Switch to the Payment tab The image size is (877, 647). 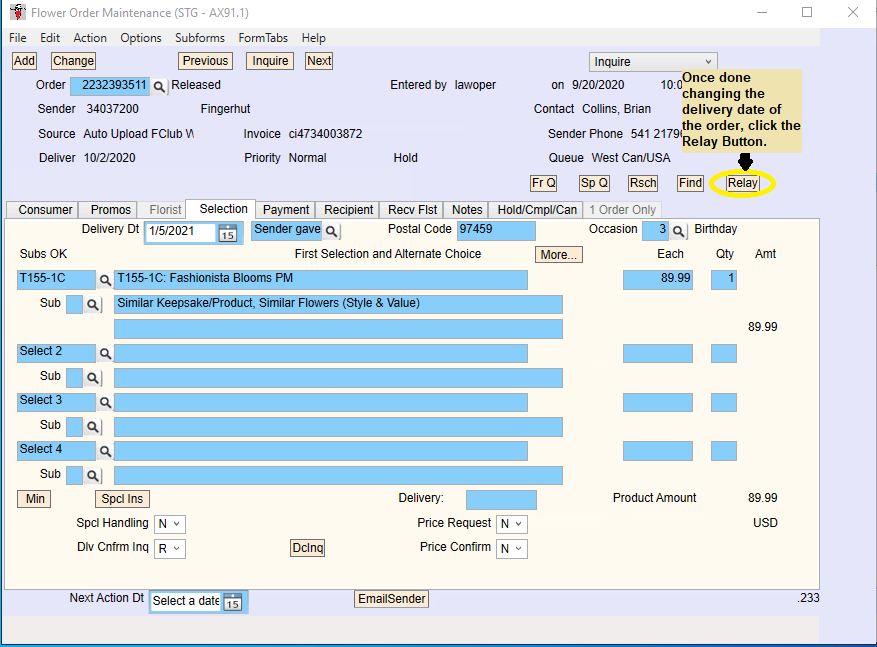[286, 210]
